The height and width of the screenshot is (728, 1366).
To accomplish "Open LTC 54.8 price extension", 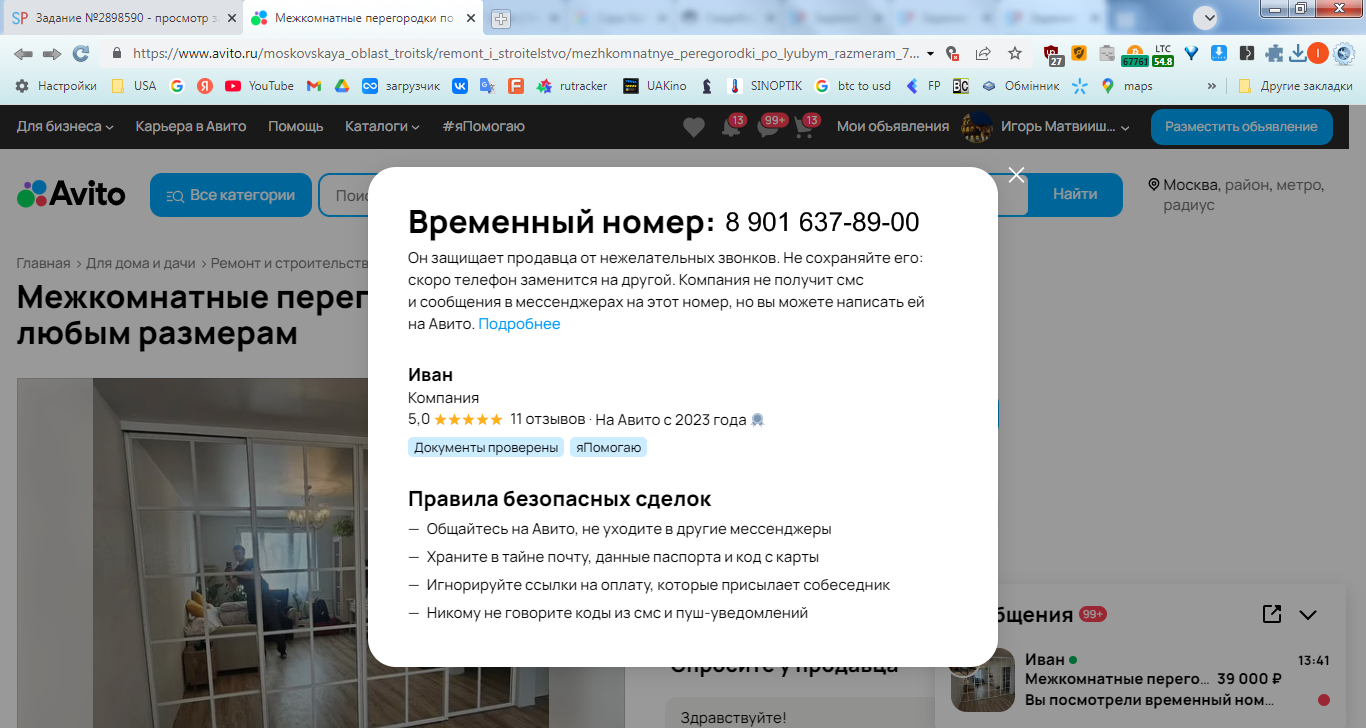I will pyautogui.click(x=1162, y=54).
